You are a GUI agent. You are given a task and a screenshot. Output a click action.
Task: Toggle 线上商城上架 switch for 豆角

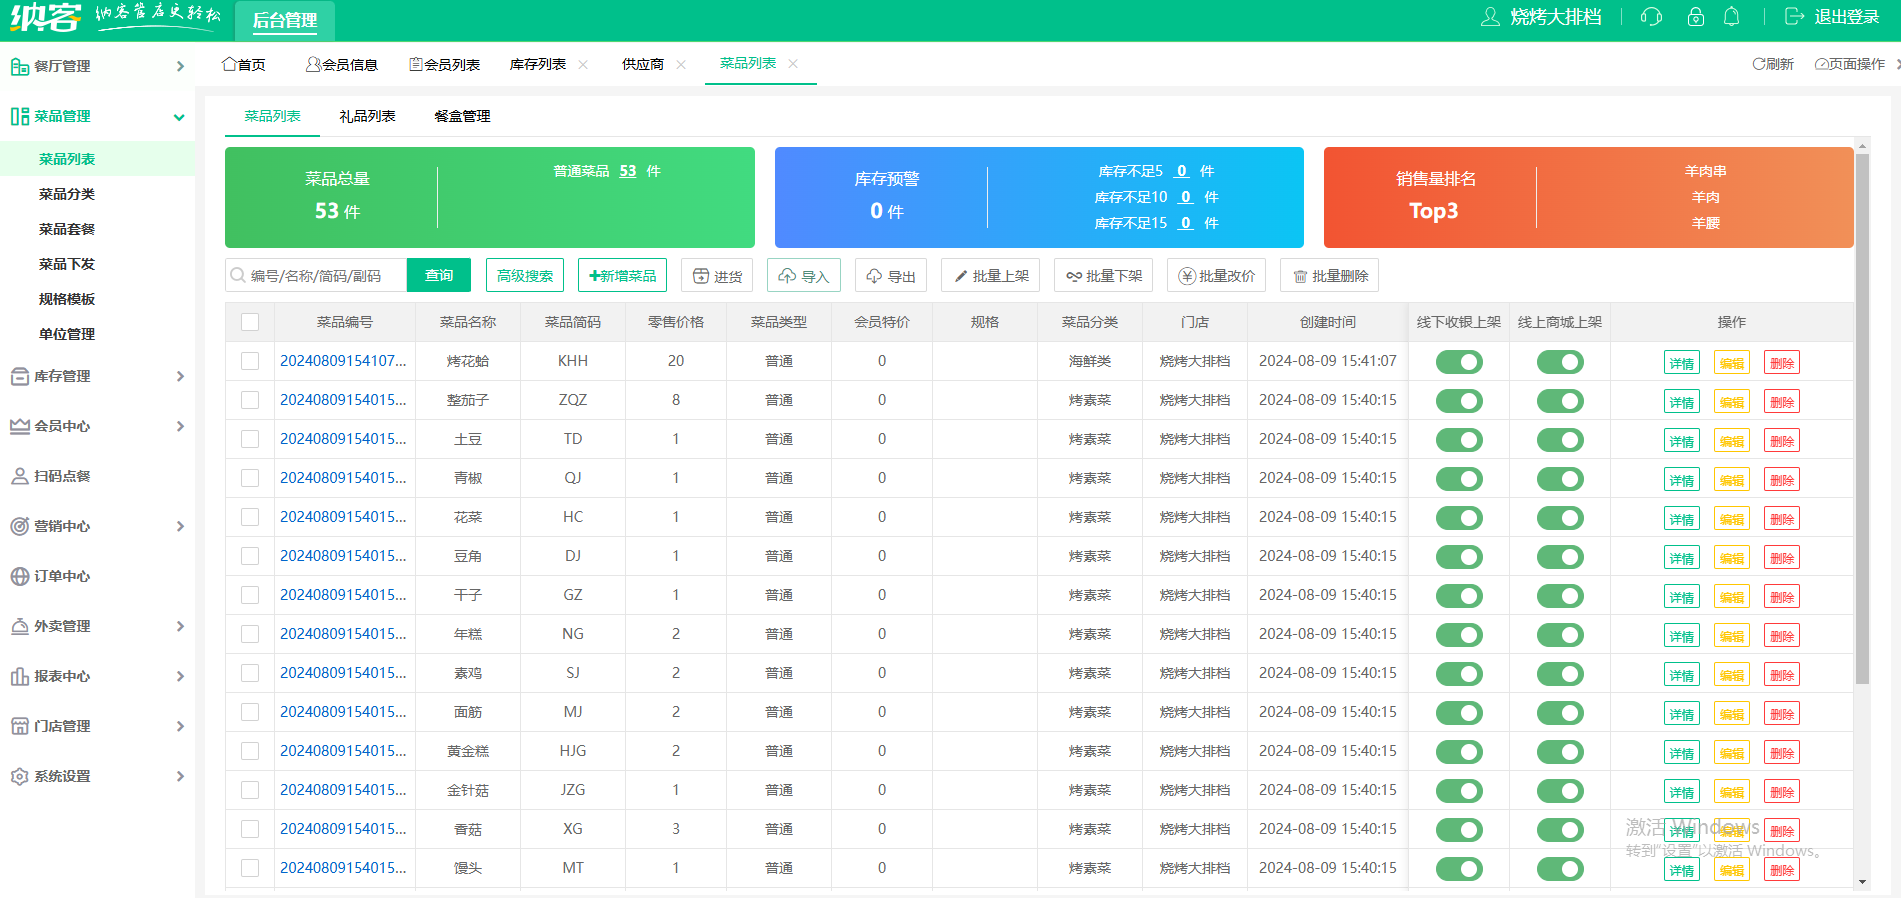(x=1560, y=557)
